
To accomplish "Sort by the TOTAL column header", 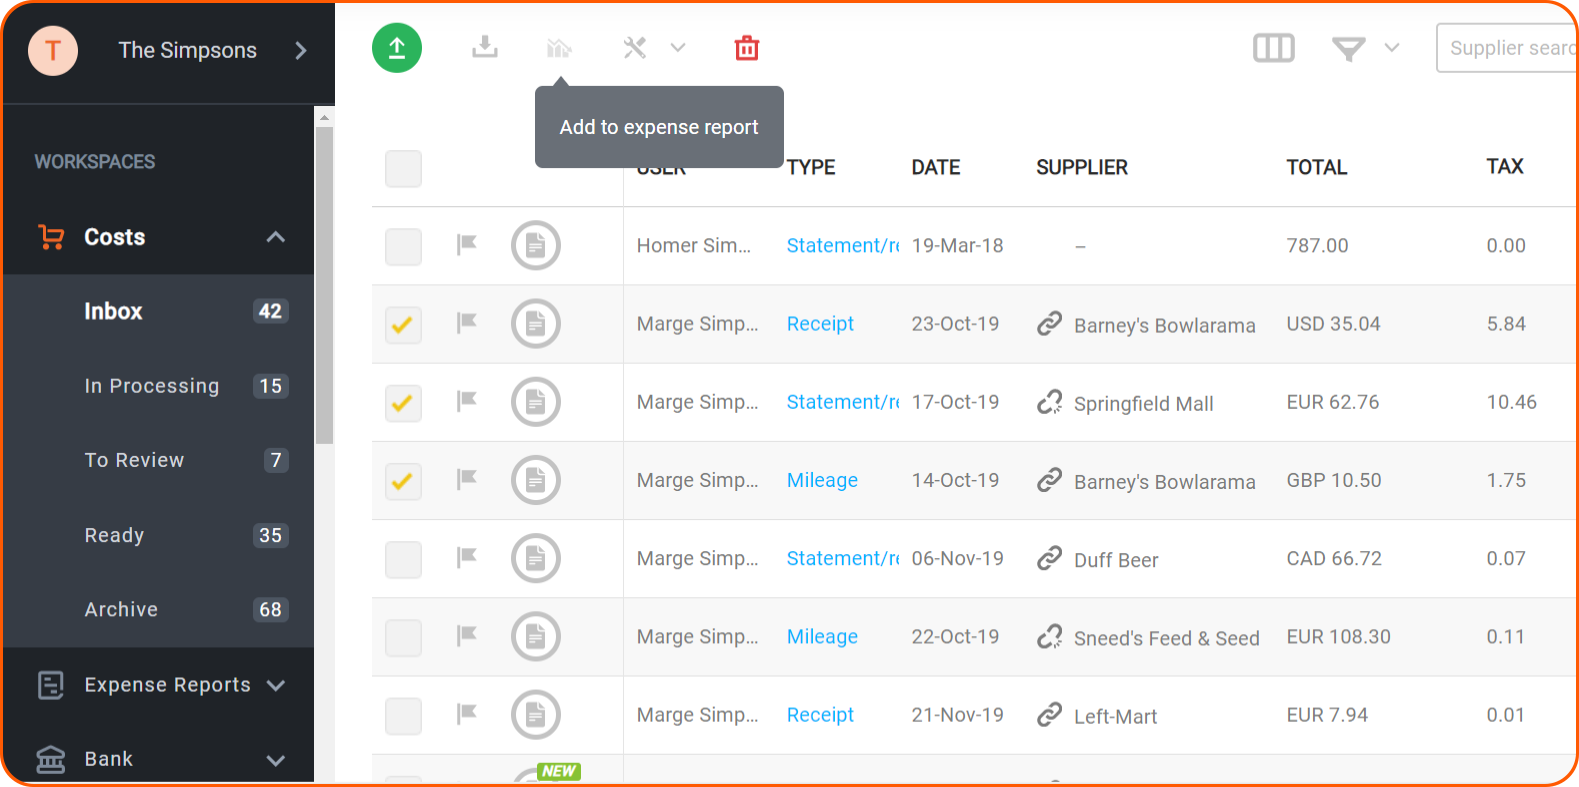I will 1317,167.
